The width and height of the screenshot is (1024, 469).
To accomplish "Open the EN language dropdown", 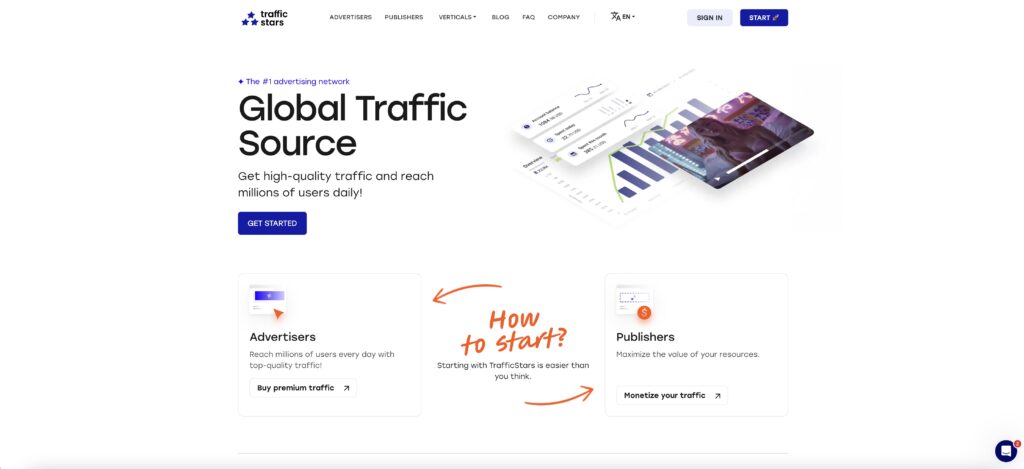I will [628, 17].
